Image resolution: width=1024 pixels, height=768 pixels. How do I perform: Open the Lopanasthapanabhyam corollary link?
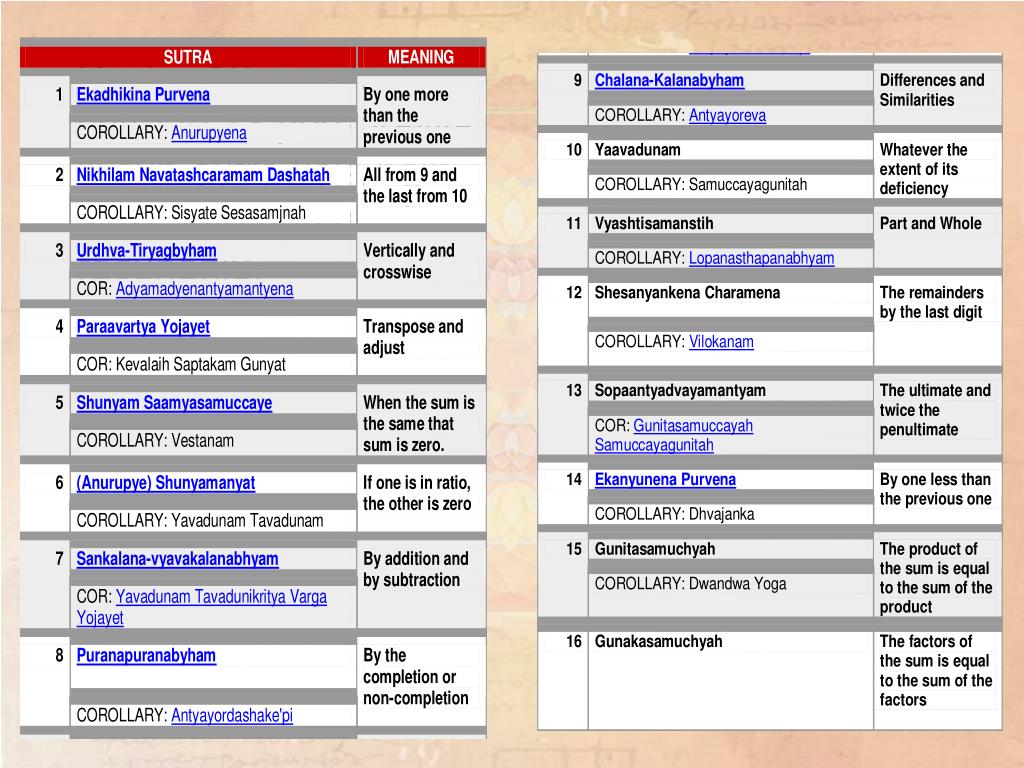pos(761,258)
